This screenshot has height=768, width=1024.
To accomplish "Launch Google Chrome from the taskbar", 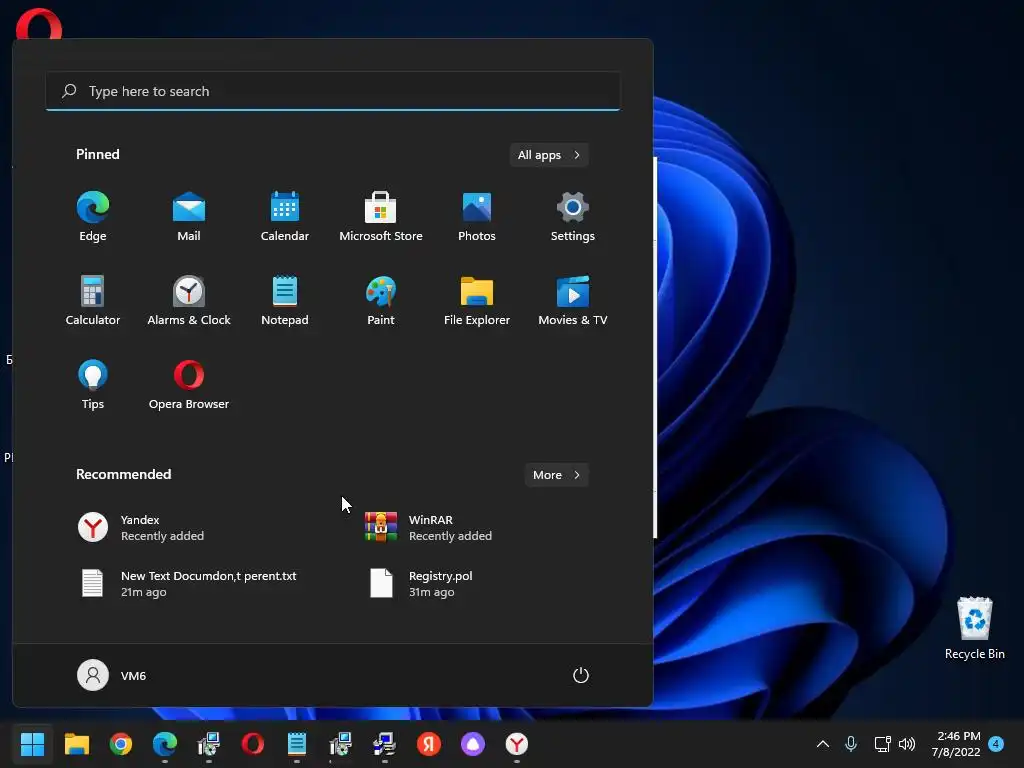I will click(121, 744).
